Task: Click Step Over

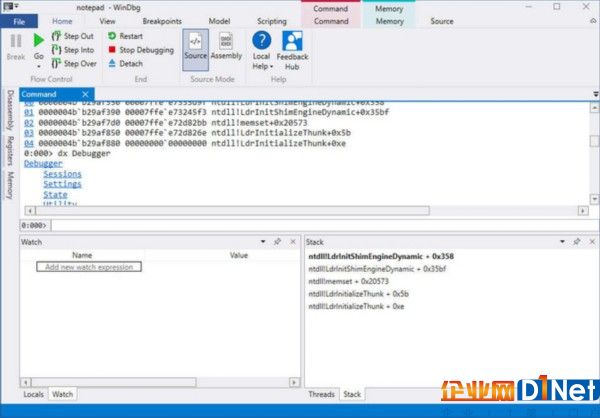Action: 74,64
